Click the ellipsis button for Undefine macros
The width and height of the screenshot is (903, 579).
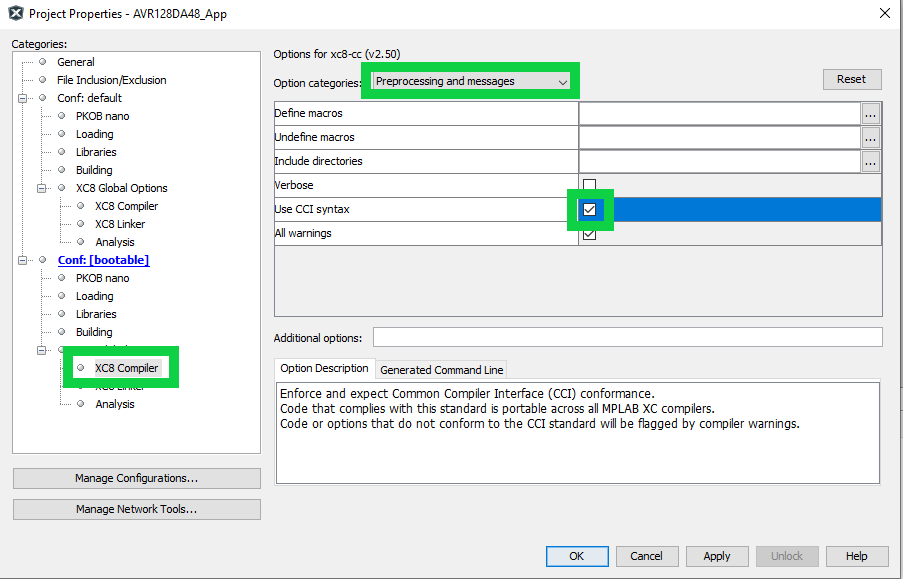click(870, 137)
